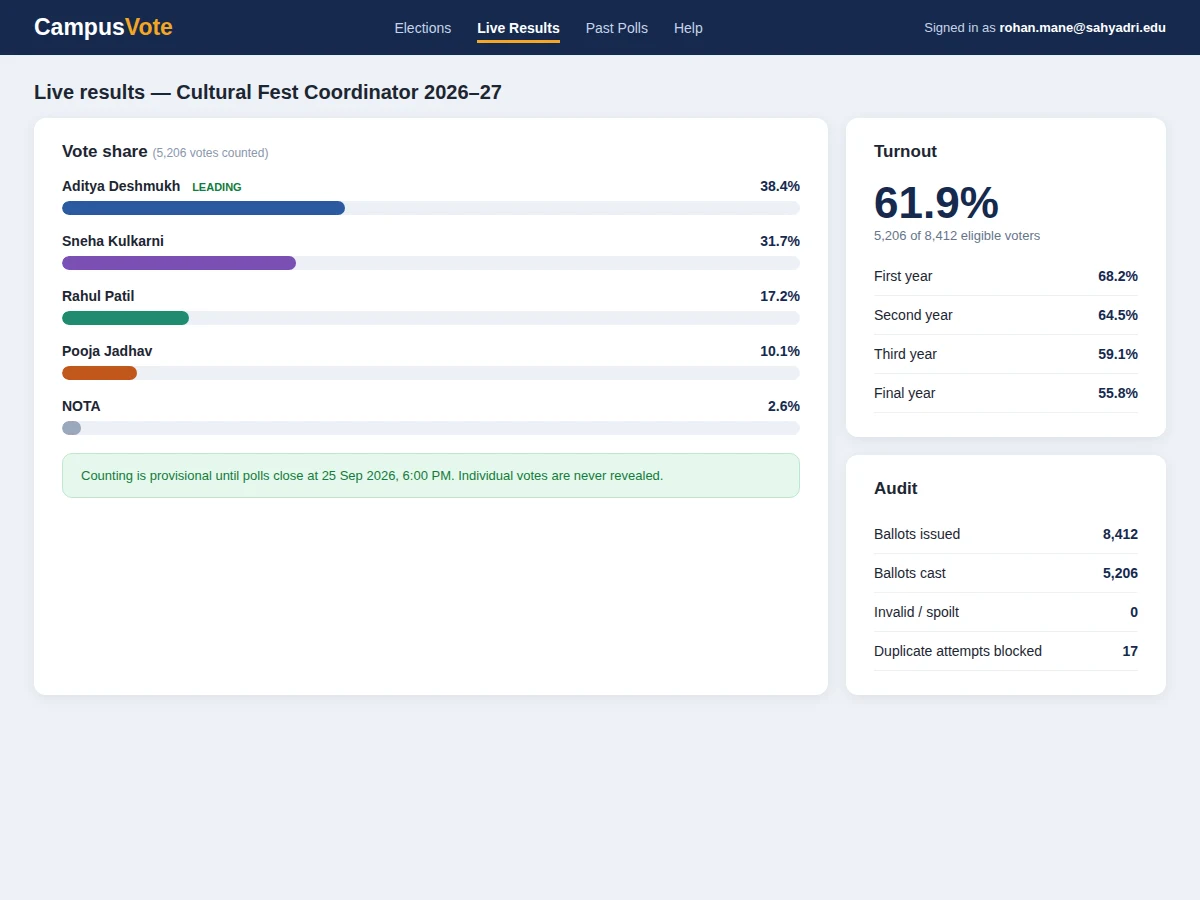The height and width of the screenshot is (900, 1200).
Task: Click the Duplicate attempts blocked row
Action: coord(1006,651)
